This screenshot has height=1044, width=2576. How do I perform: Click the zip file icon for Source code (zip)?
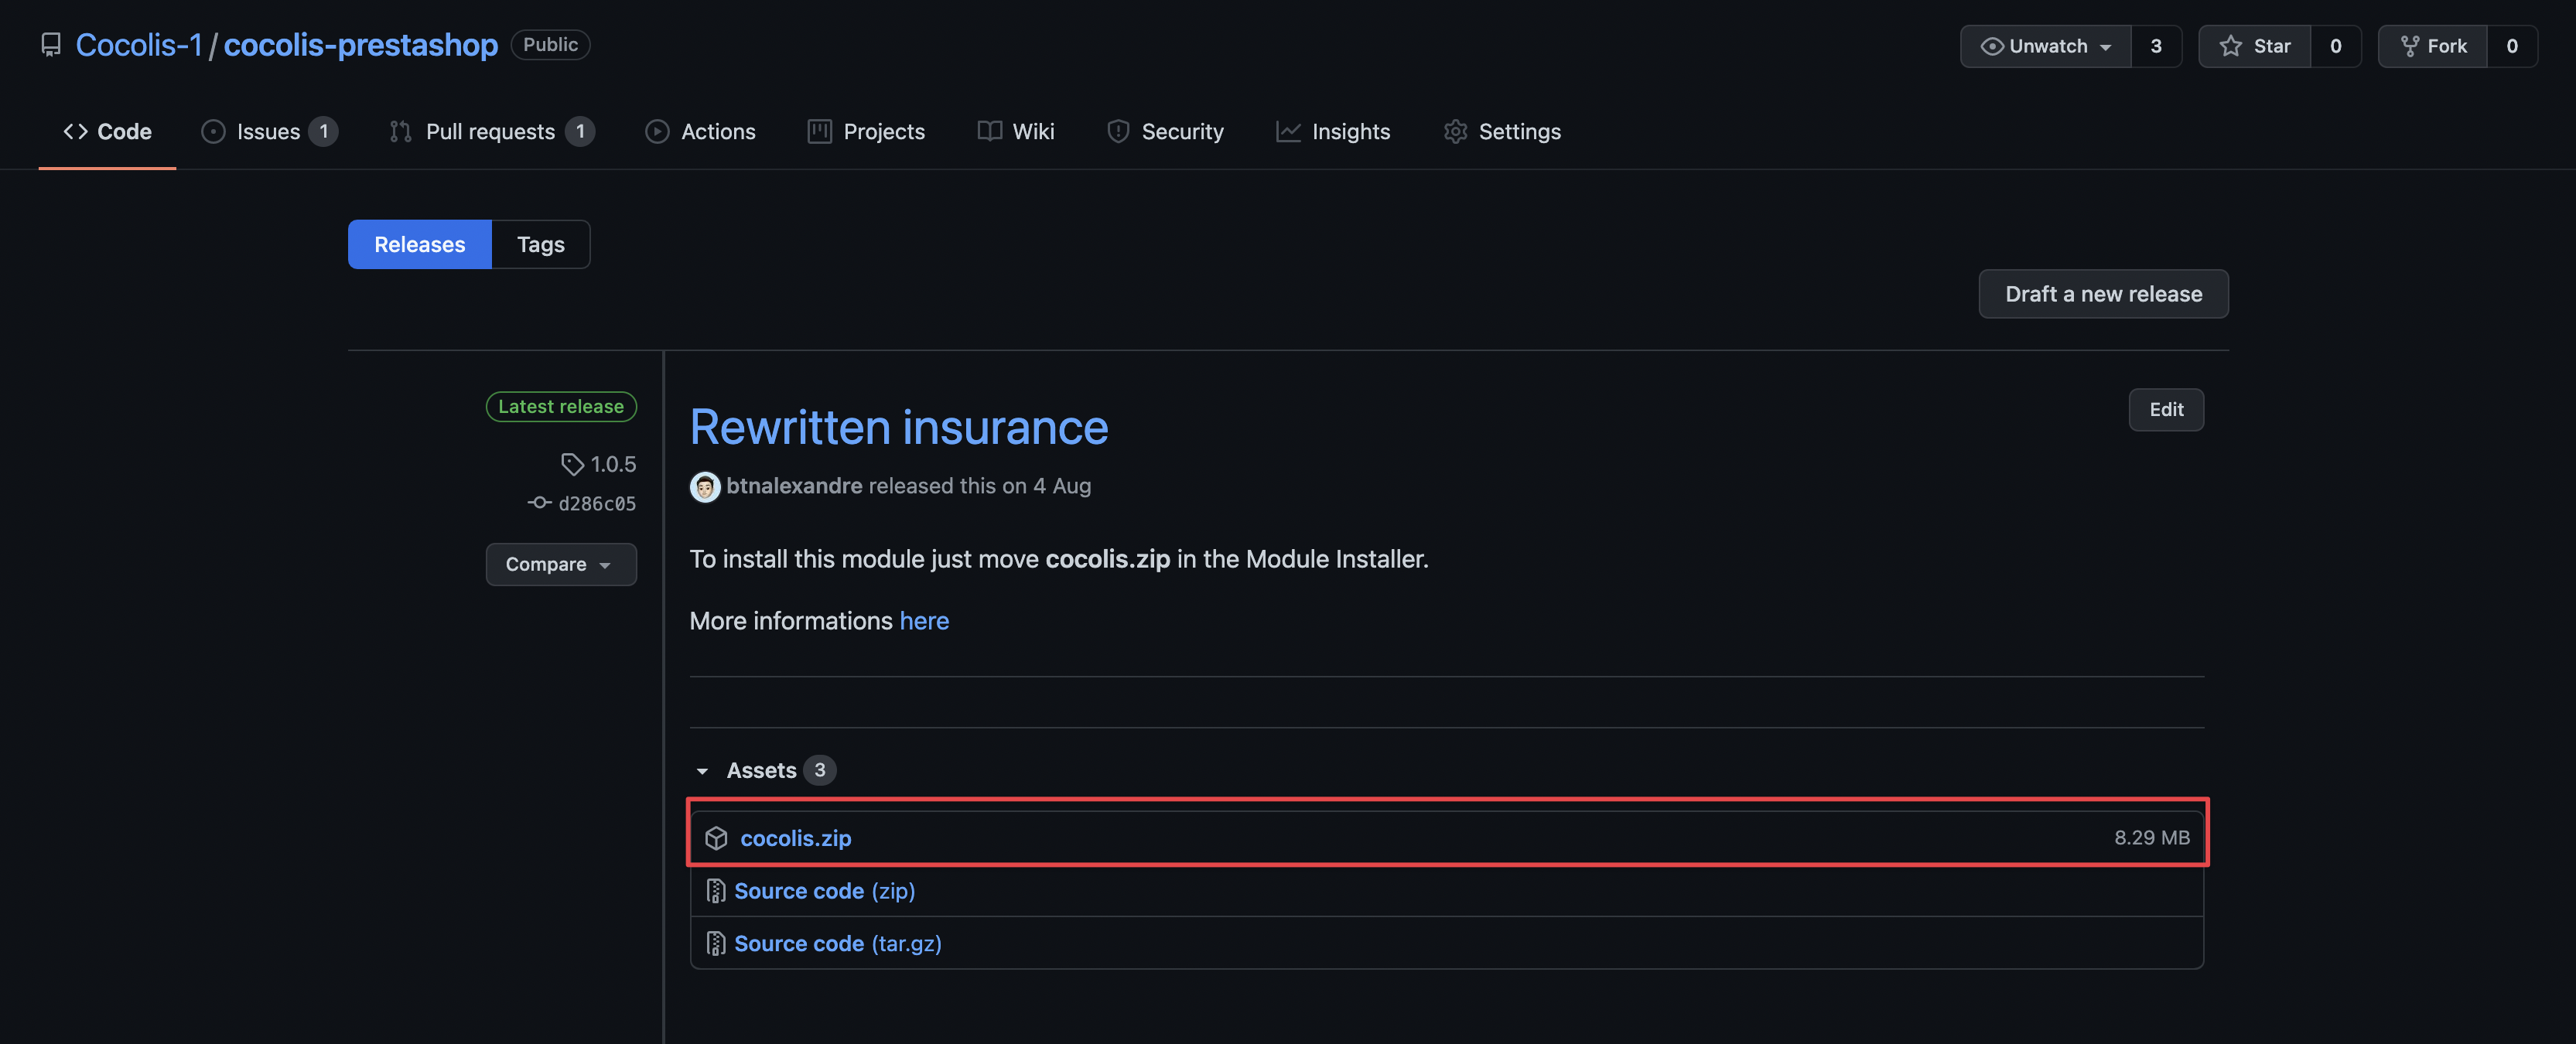pos(715,891)
